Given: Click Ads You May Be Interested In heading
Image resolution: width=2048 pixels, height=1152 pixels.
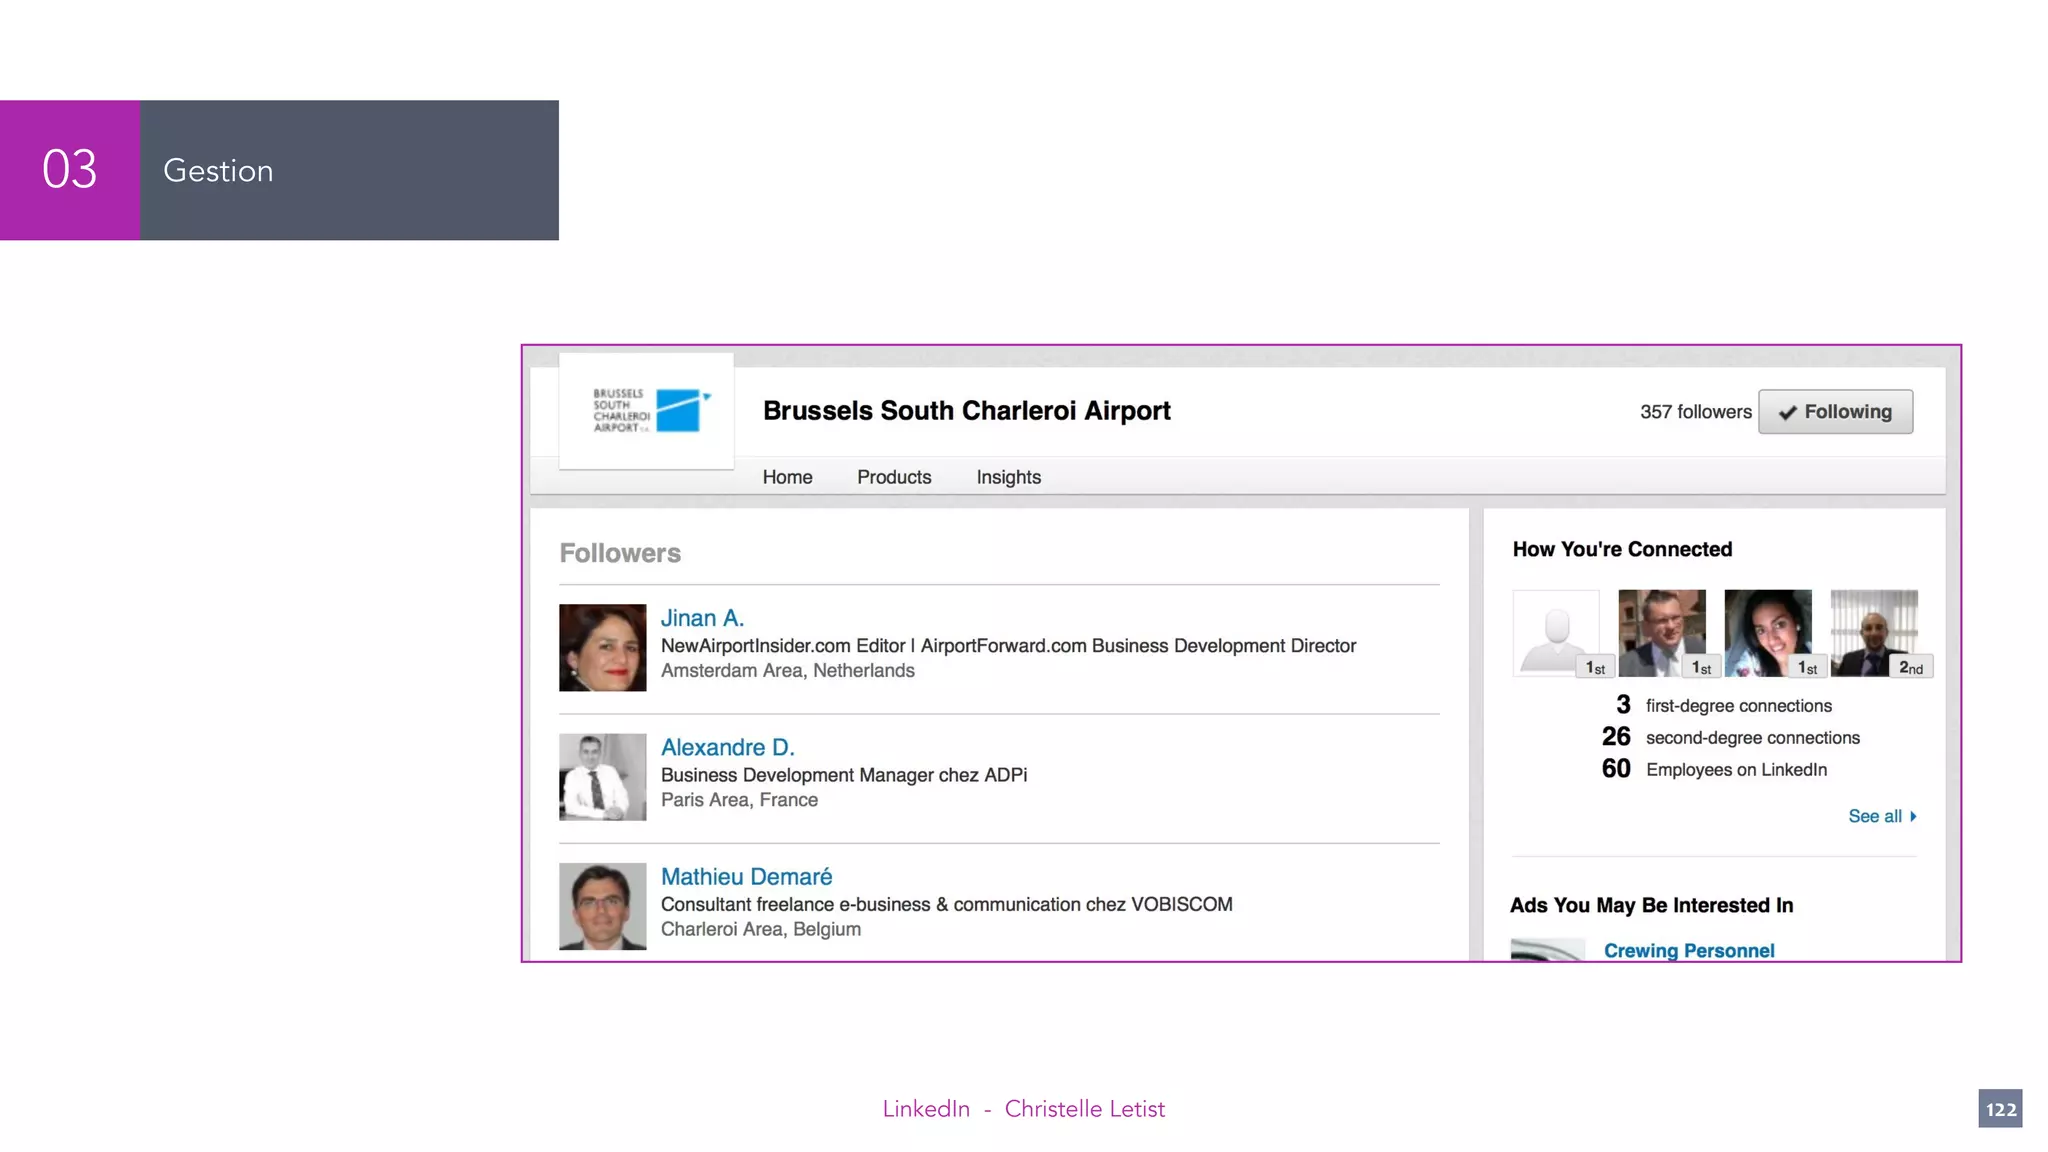Looking at the screenshot, I should [x=1651, y=905].
